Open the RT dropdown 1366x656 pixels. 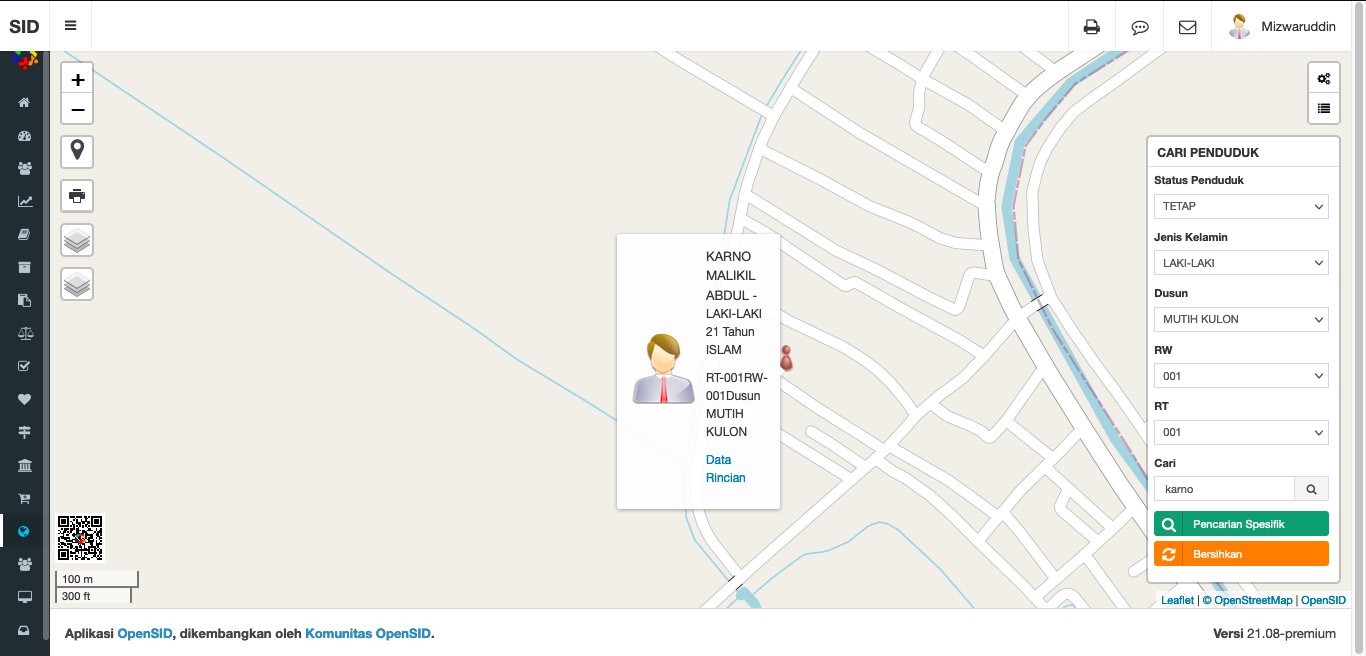point(1241,432)
